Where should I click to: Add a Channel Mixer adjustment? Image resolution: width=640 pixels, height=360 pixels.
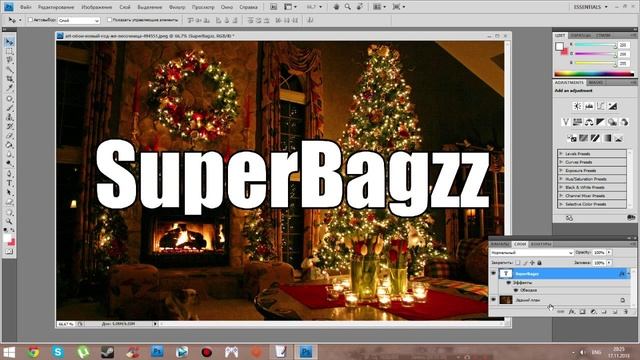[x=624, y=122]
